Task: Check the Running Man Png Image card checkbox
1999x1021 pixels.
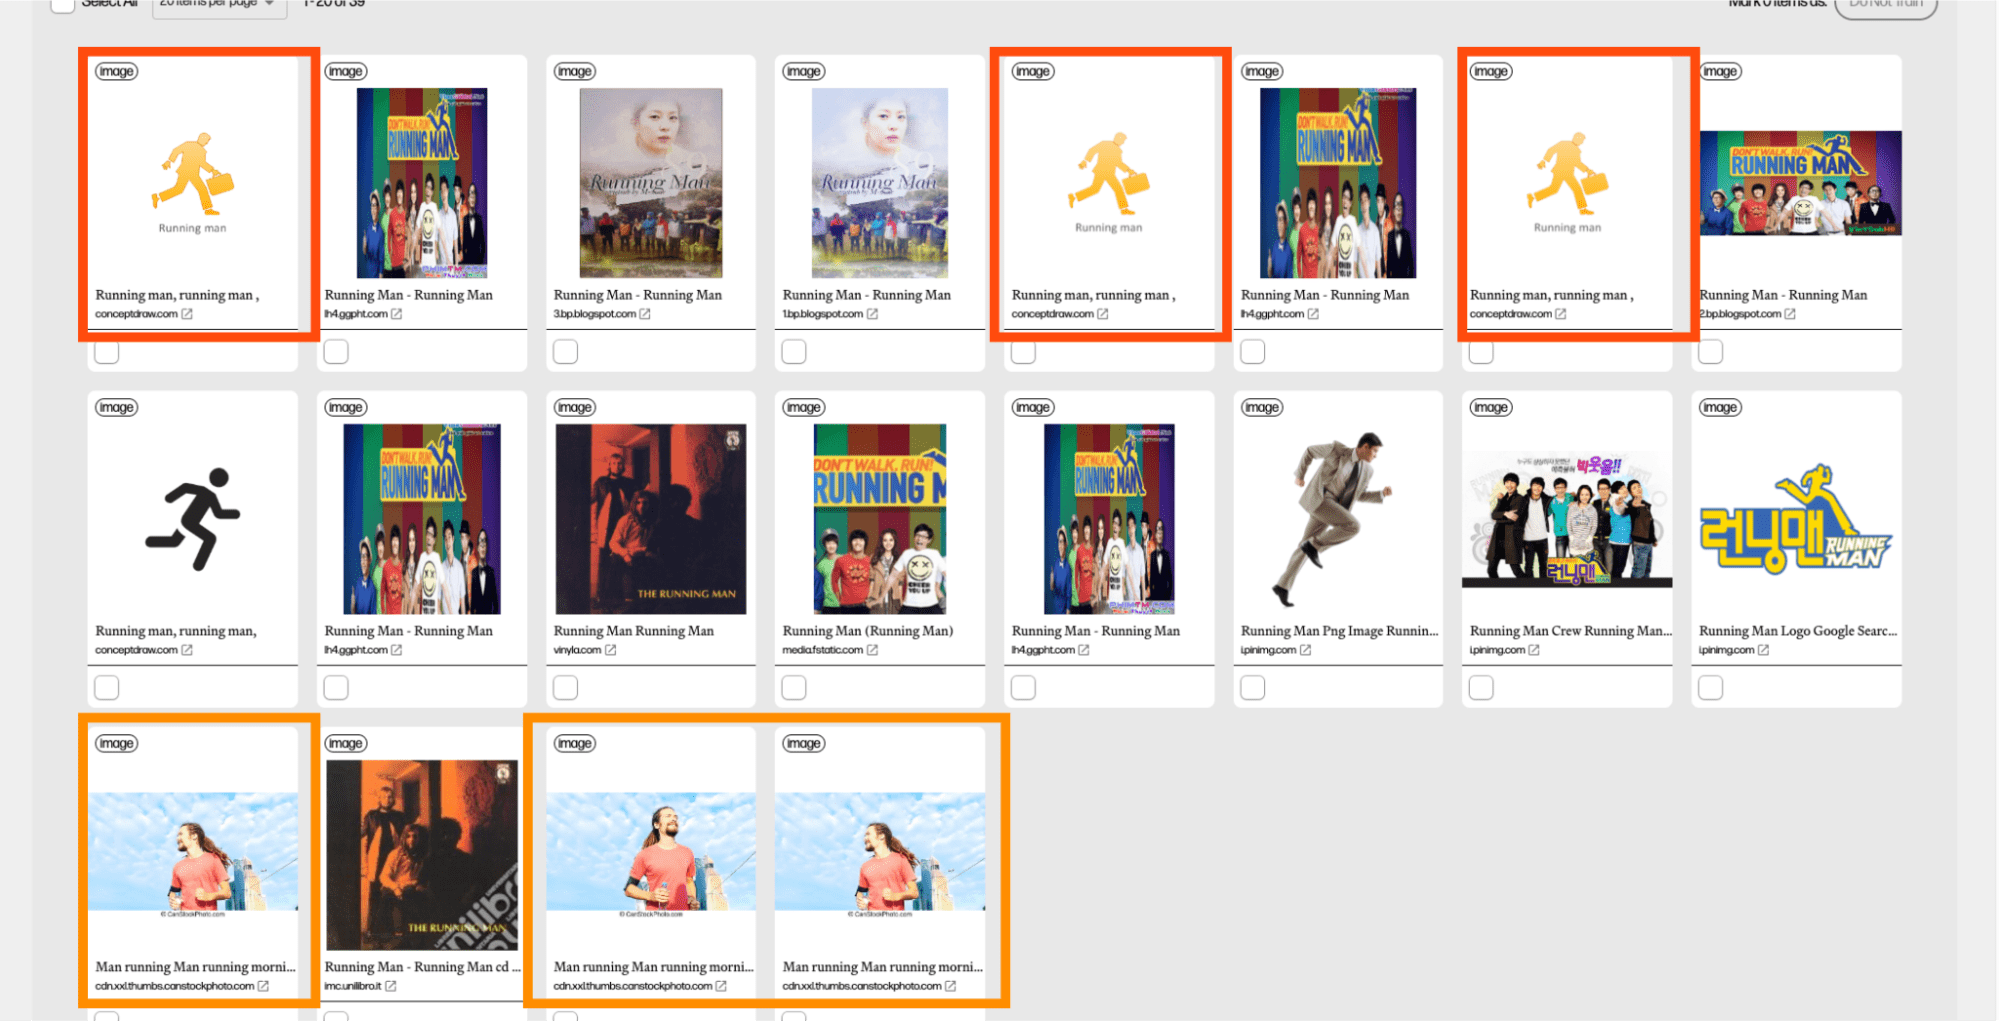Action: (1252, 688)
